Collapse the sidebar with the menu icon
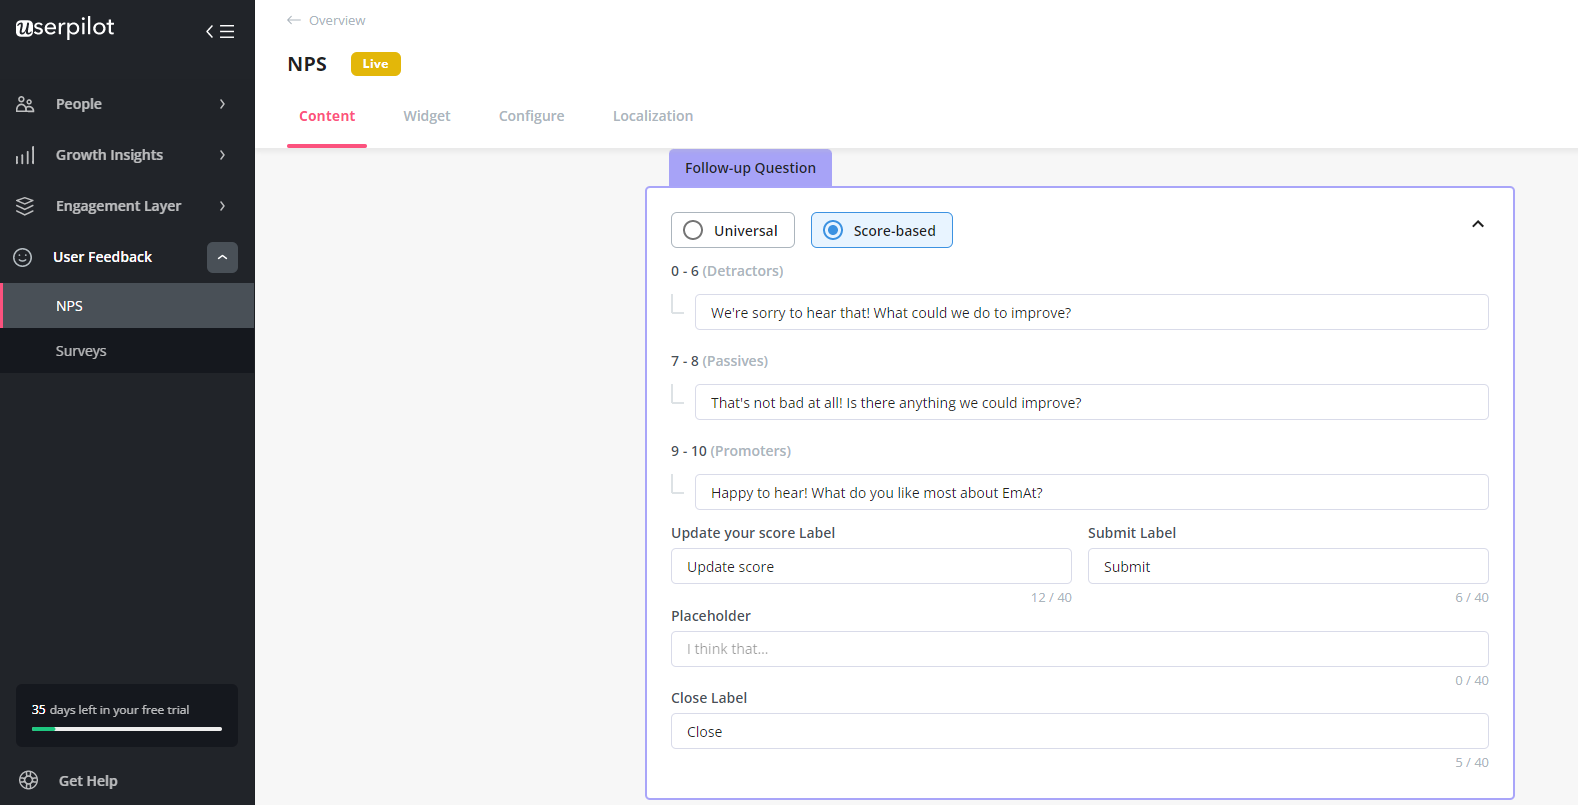 click(x=220, y=31)
